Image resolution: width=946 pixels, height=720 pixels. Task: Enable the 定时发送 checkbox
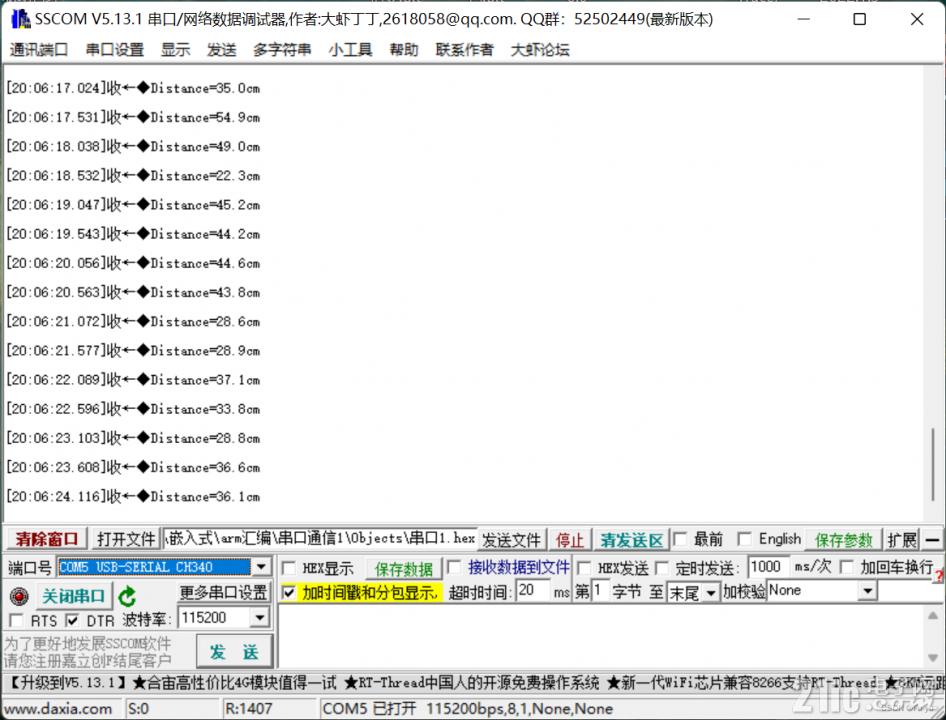[x=662, y=568]
